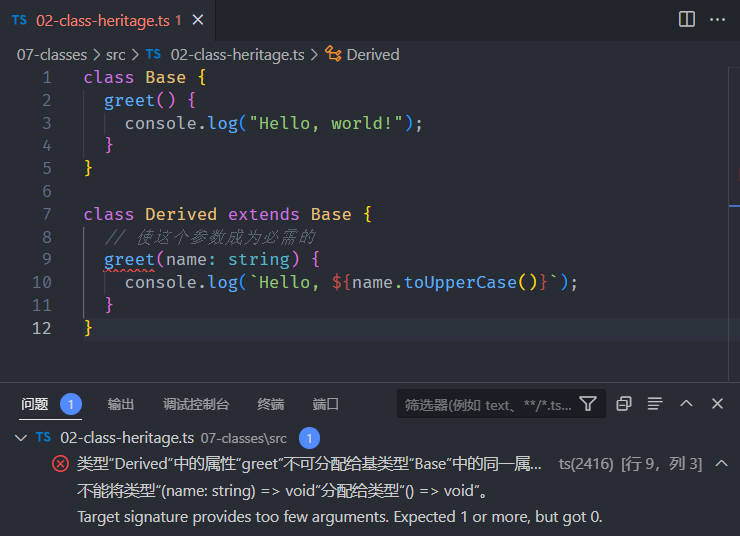Open the 调试控制台 tab
The width and height of the screenshot is (740, 536).
coord(196,404)
